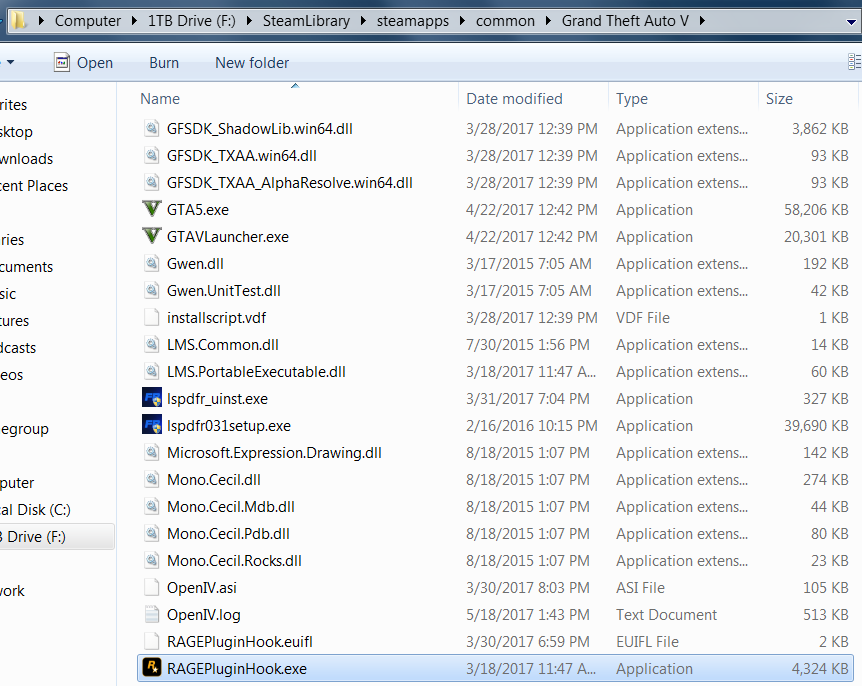
Task: Click the GTAVLauncher.exe V logo icon
Action: click(x=152, y=236)
